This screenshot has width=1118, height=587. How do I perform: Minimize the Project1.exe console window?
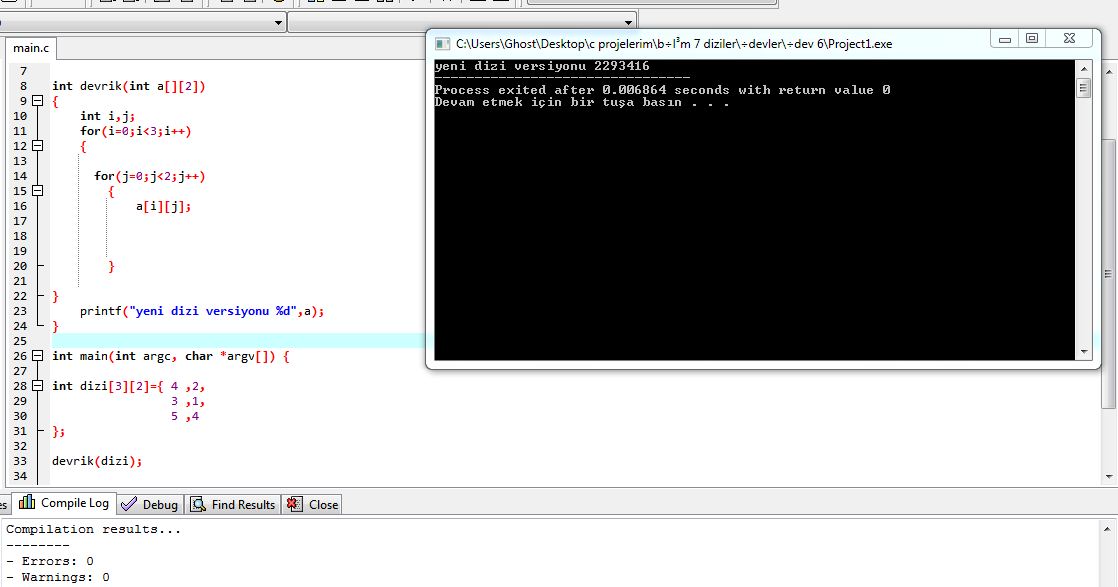(1005, 39)
